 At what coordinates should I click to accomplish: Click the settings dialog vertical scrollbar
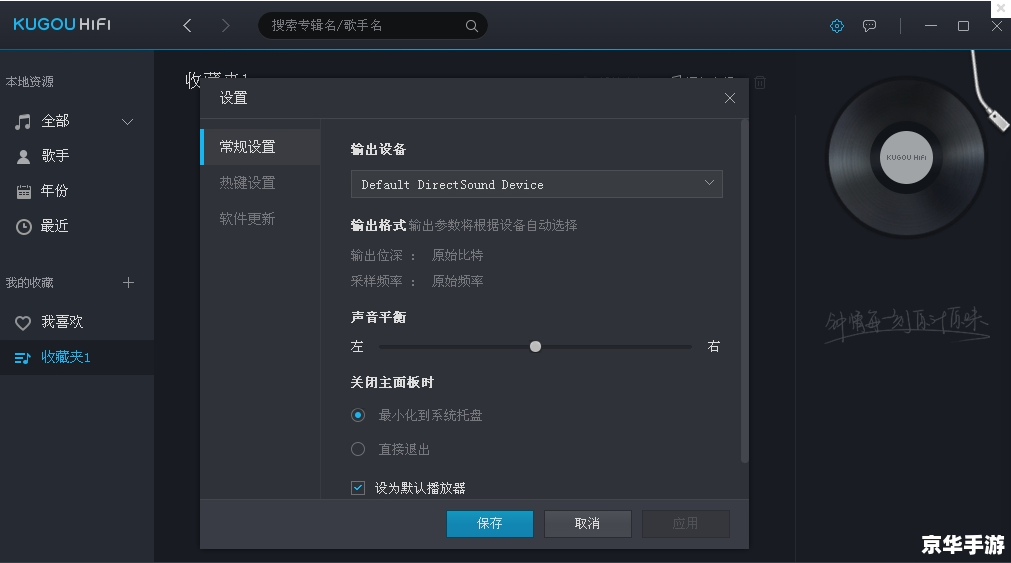pos(744,290)
